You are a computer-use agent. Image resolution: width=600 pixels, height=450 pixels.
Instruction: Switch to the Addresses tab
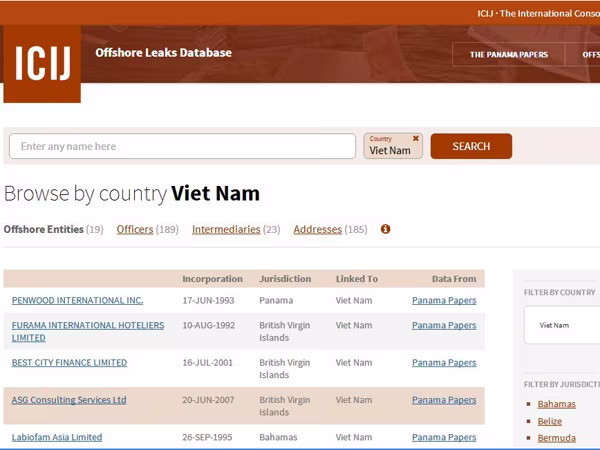[317, 230]
